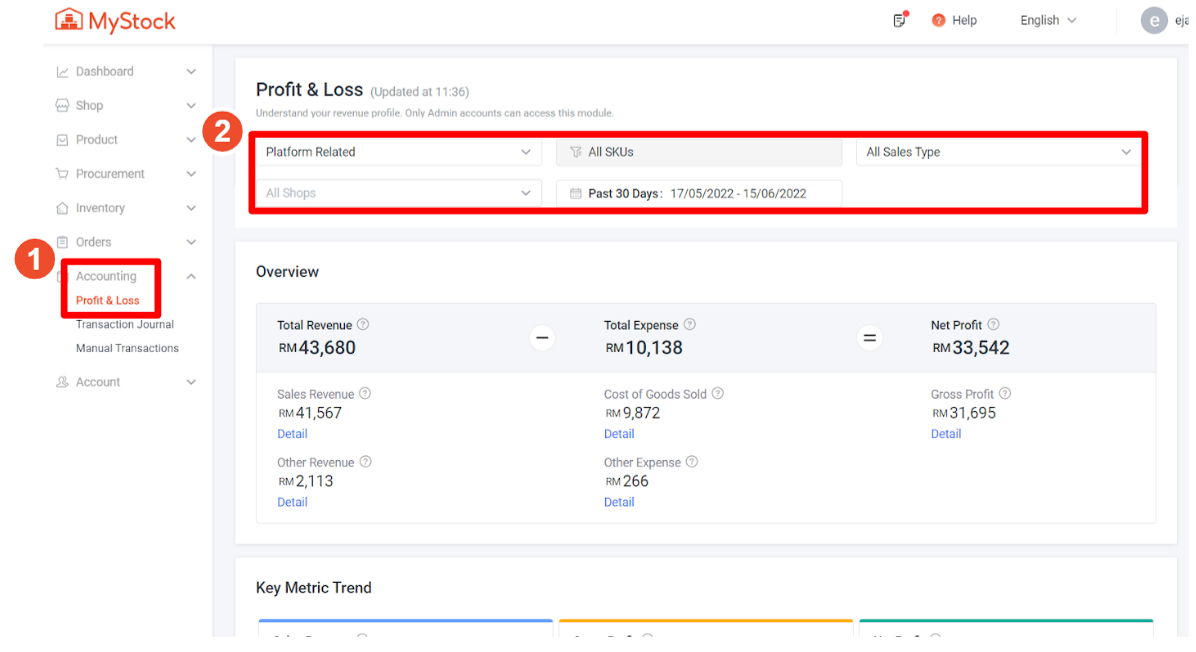The image size is (1196, 652).
Task: Open the notifications notes icon in header
Action: [x=899, y=20]
